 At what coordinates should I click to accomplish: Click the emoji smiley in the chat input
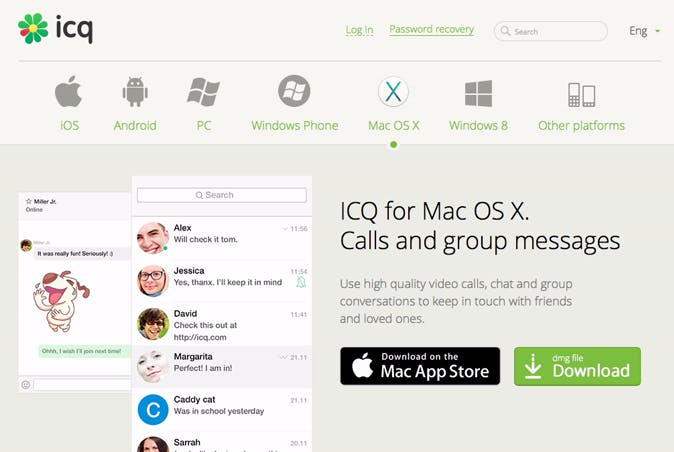26,385
